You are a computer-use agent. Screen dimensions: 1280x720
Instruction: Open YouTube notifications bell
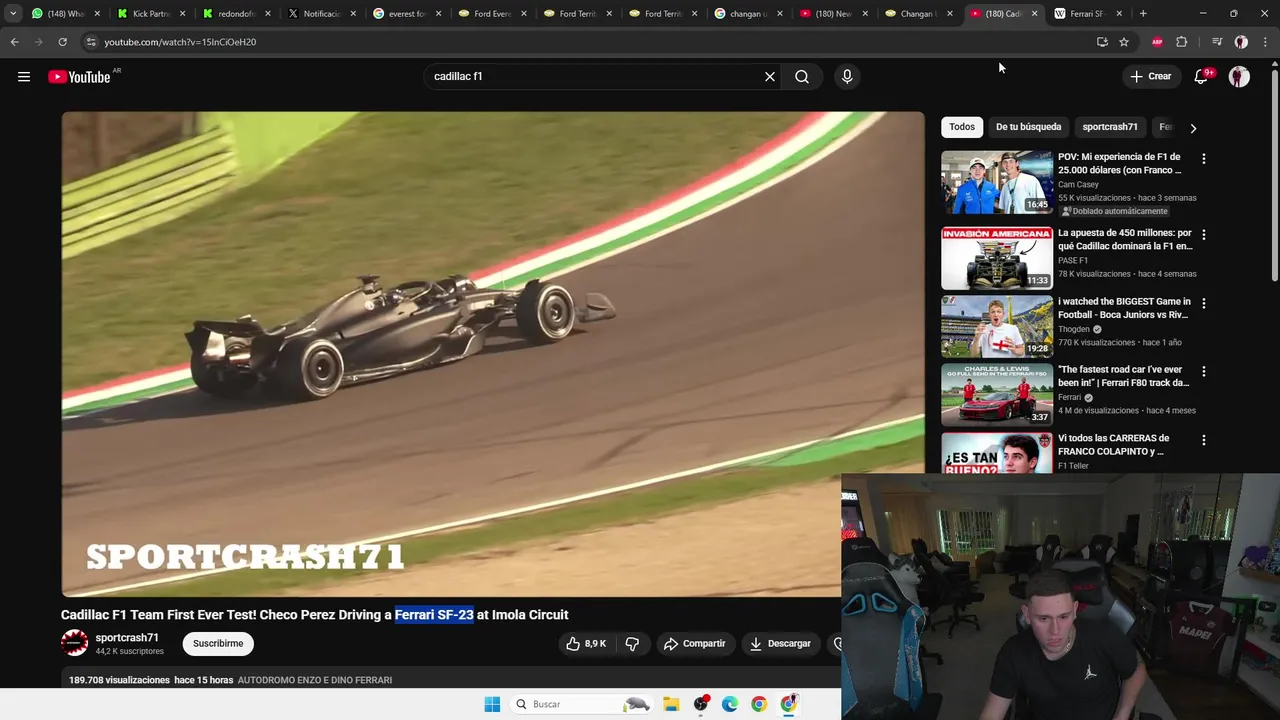(x=1201, y=77)
